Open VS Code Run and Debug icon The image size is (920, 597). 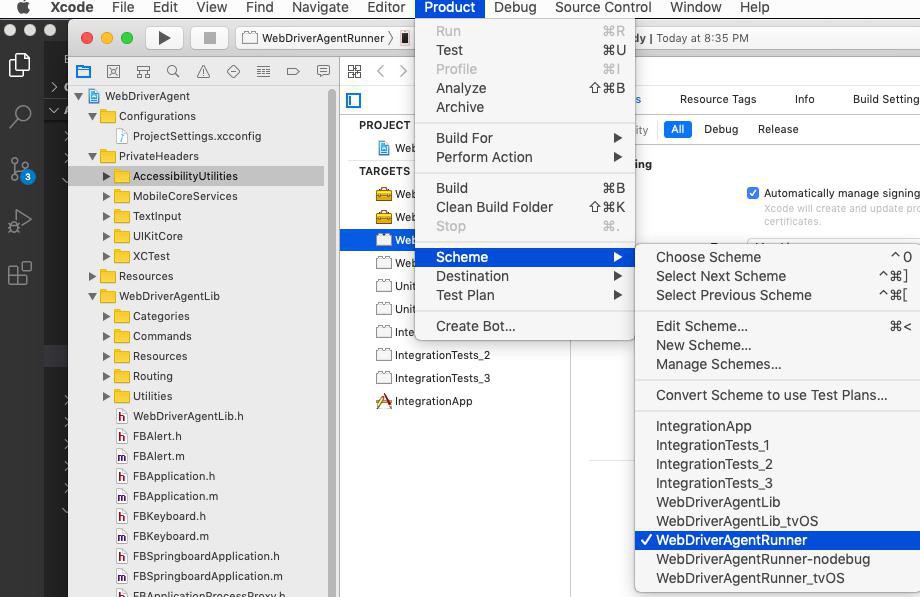point(19,221)
